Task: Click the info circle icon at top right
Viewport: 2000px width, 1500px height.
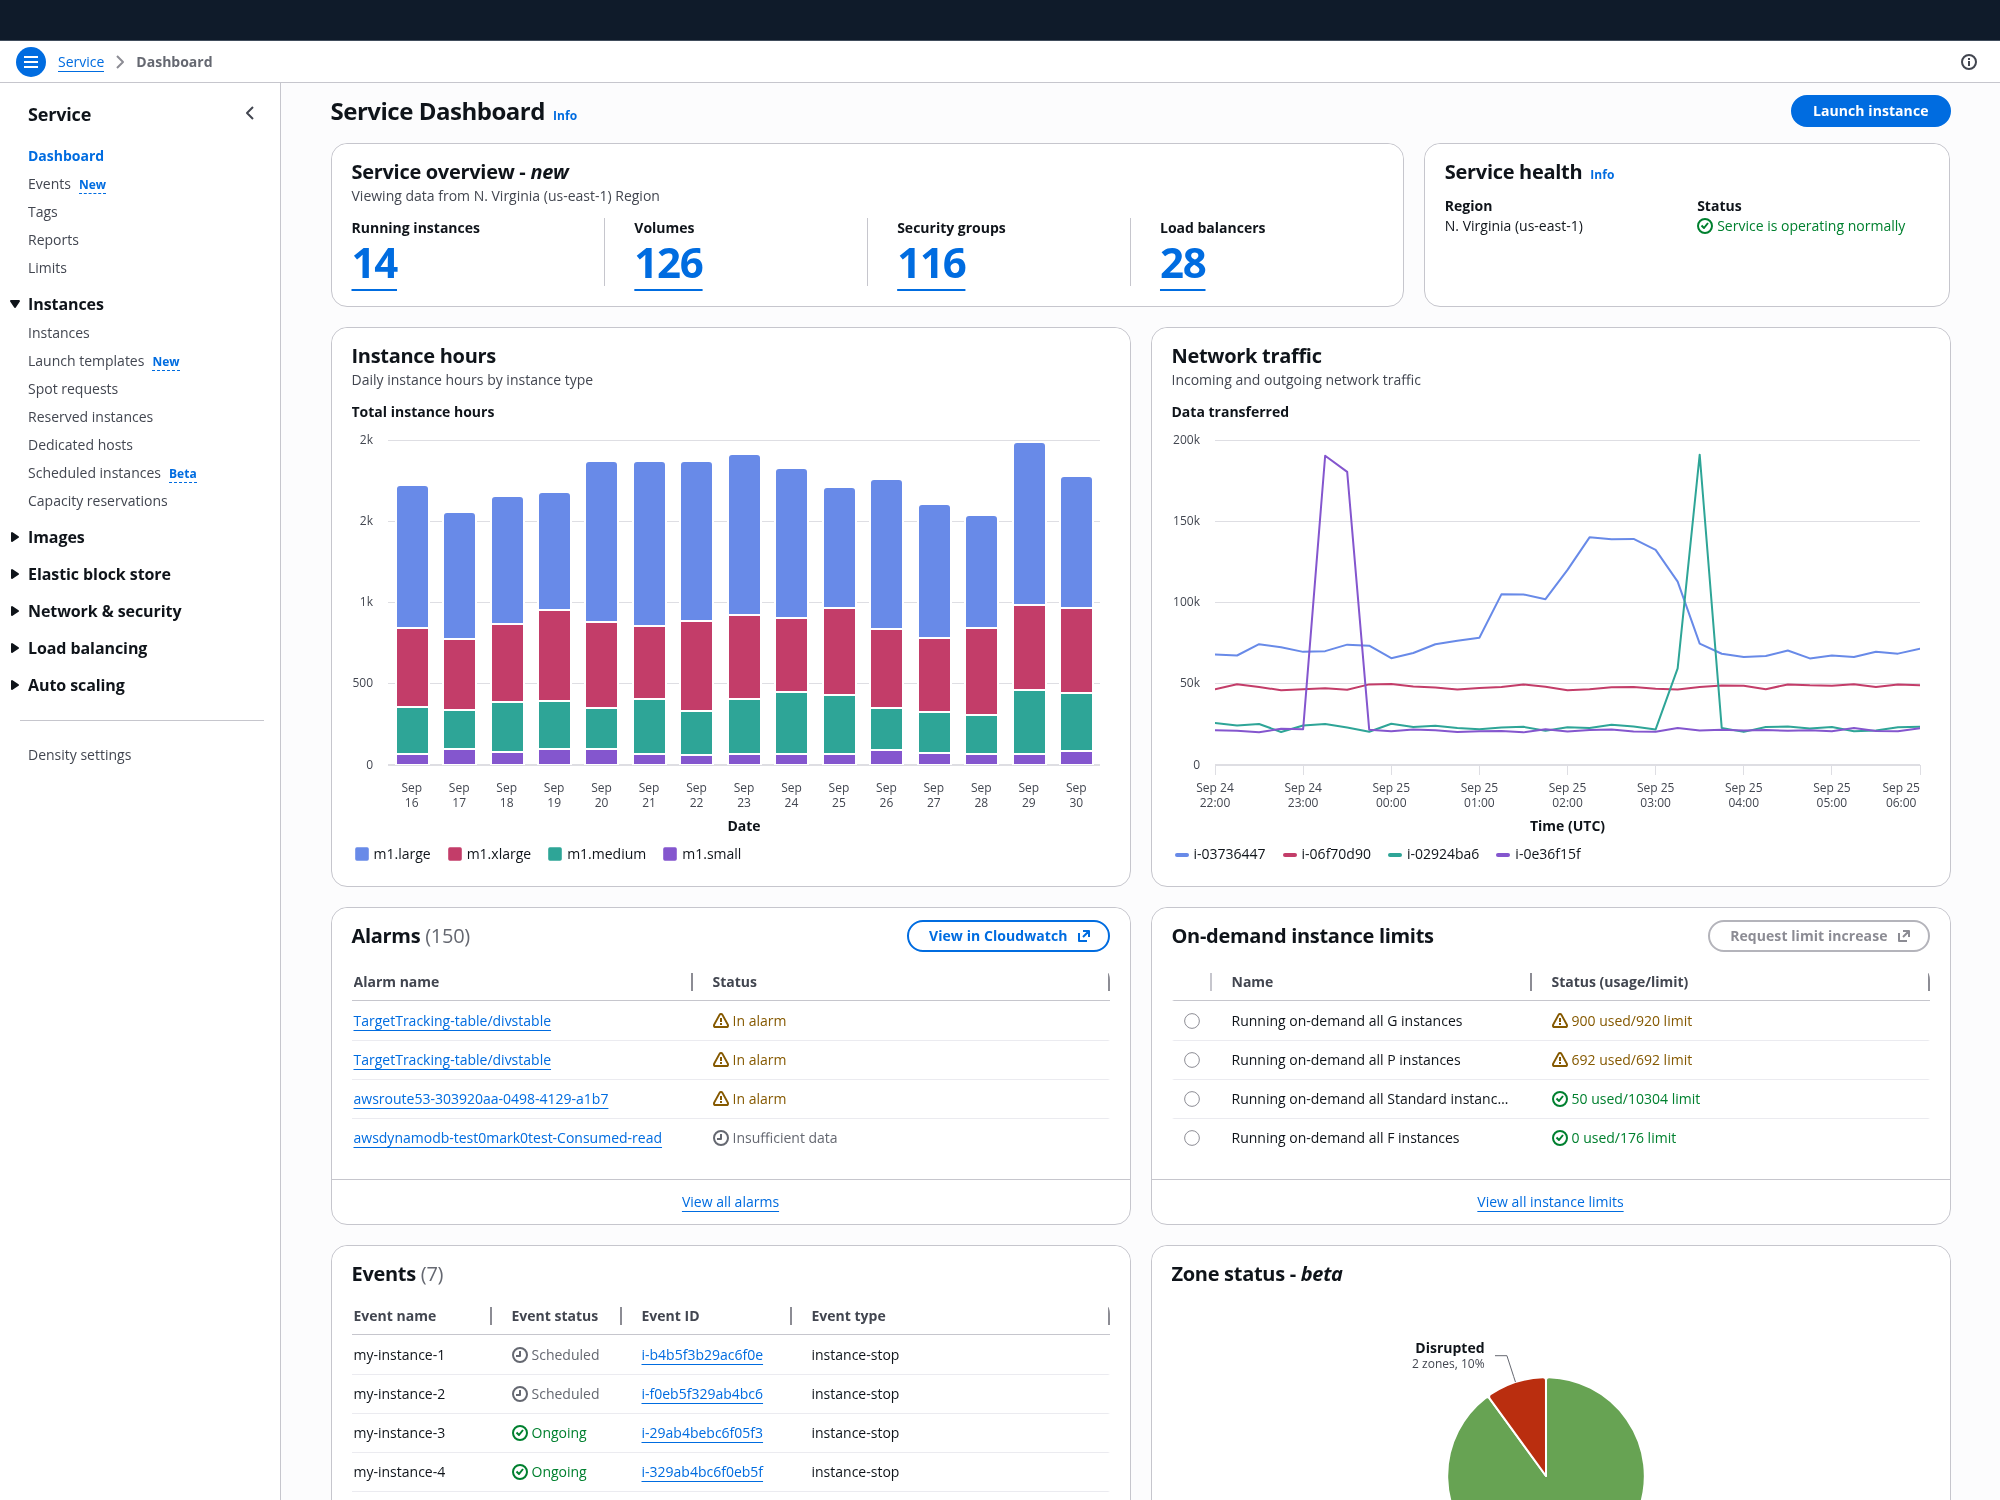Action: coord(1968,62)
